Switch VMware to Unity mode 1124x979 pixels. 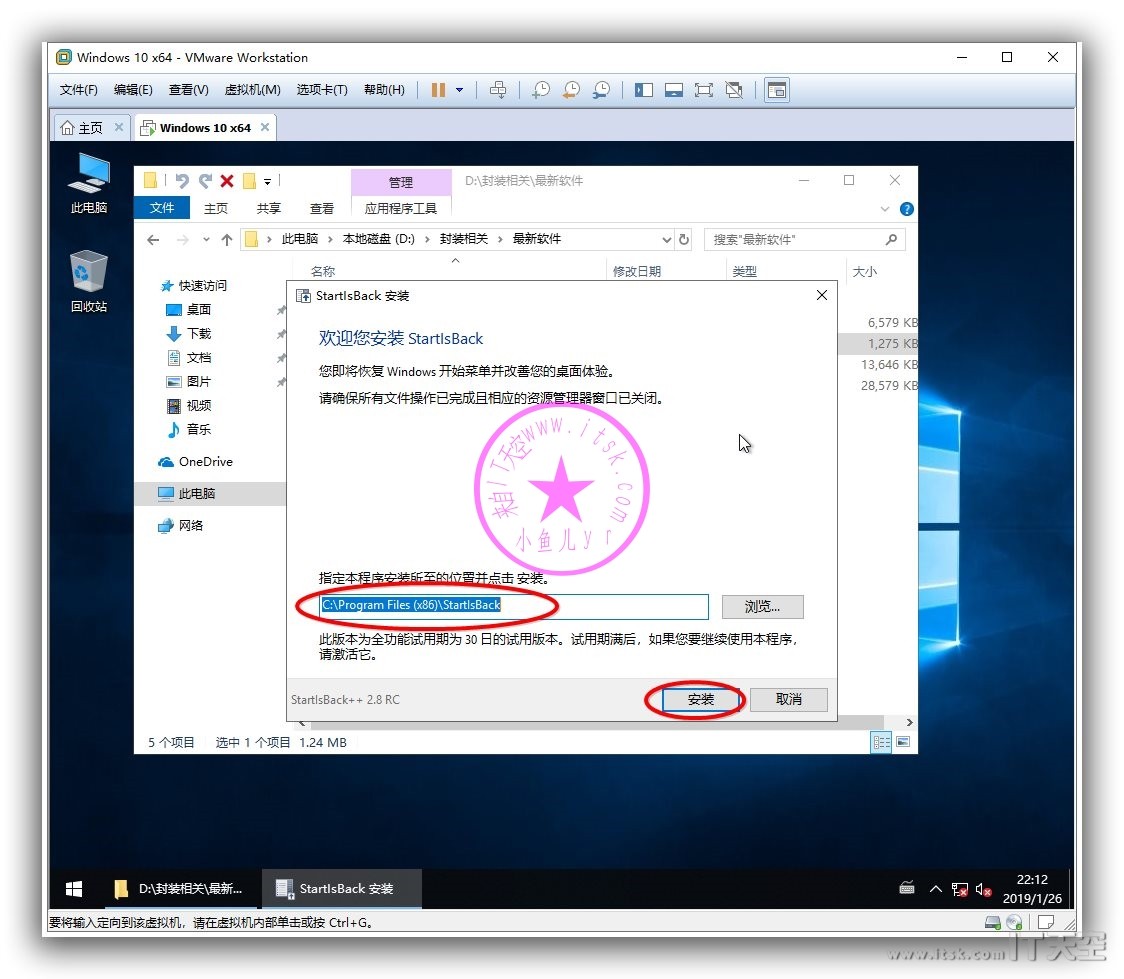(x=734, y=90)
